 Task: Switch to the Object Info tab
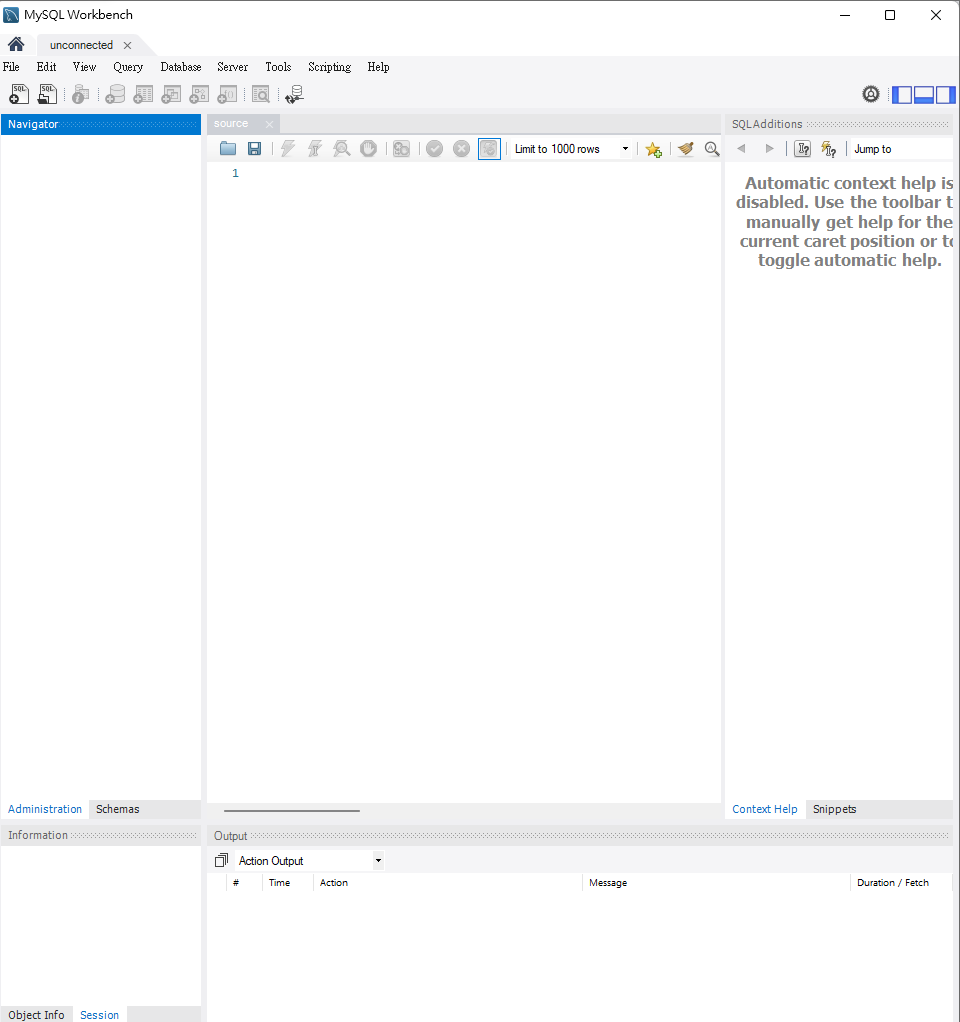click(x=36, y=1014)
